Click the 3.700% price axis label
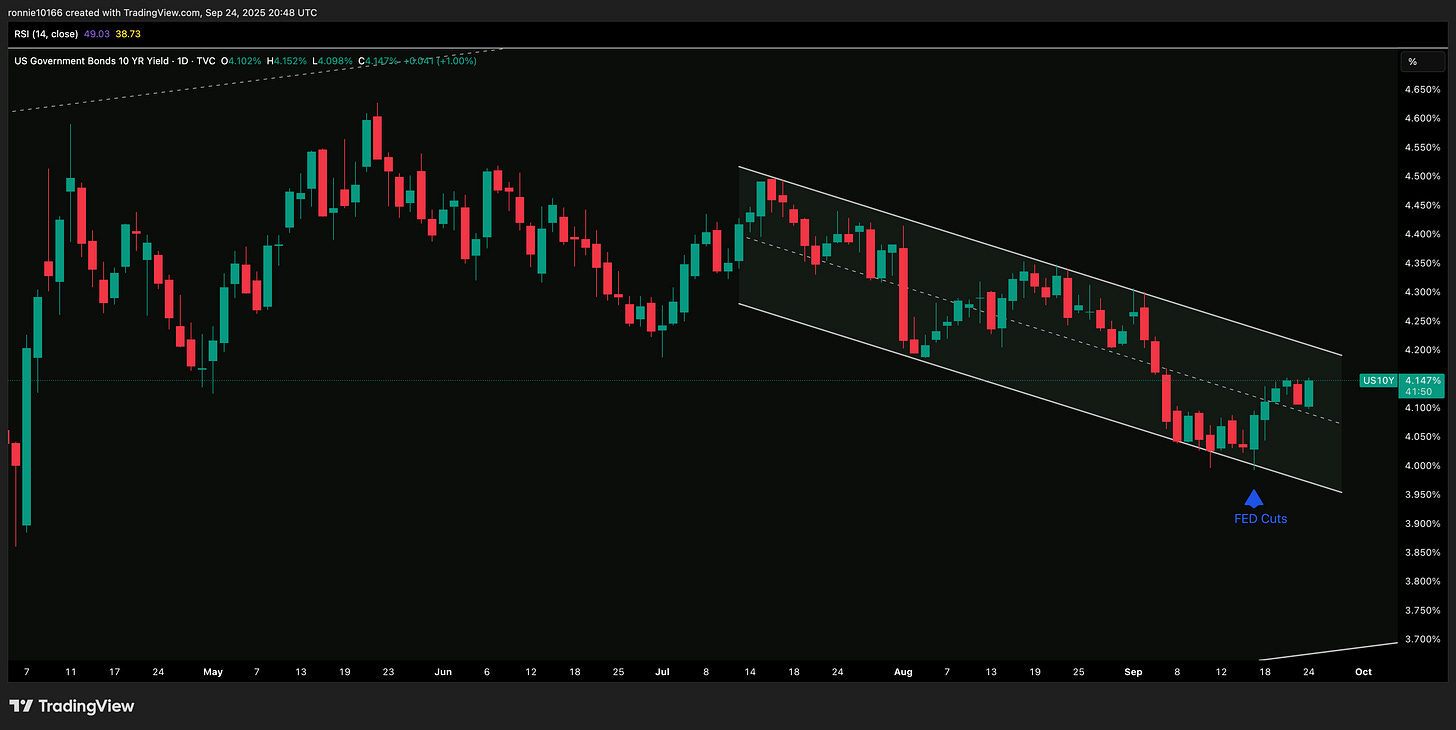Image resolution: width=1456 pixels, height=730 pixels. [1423, 640]
